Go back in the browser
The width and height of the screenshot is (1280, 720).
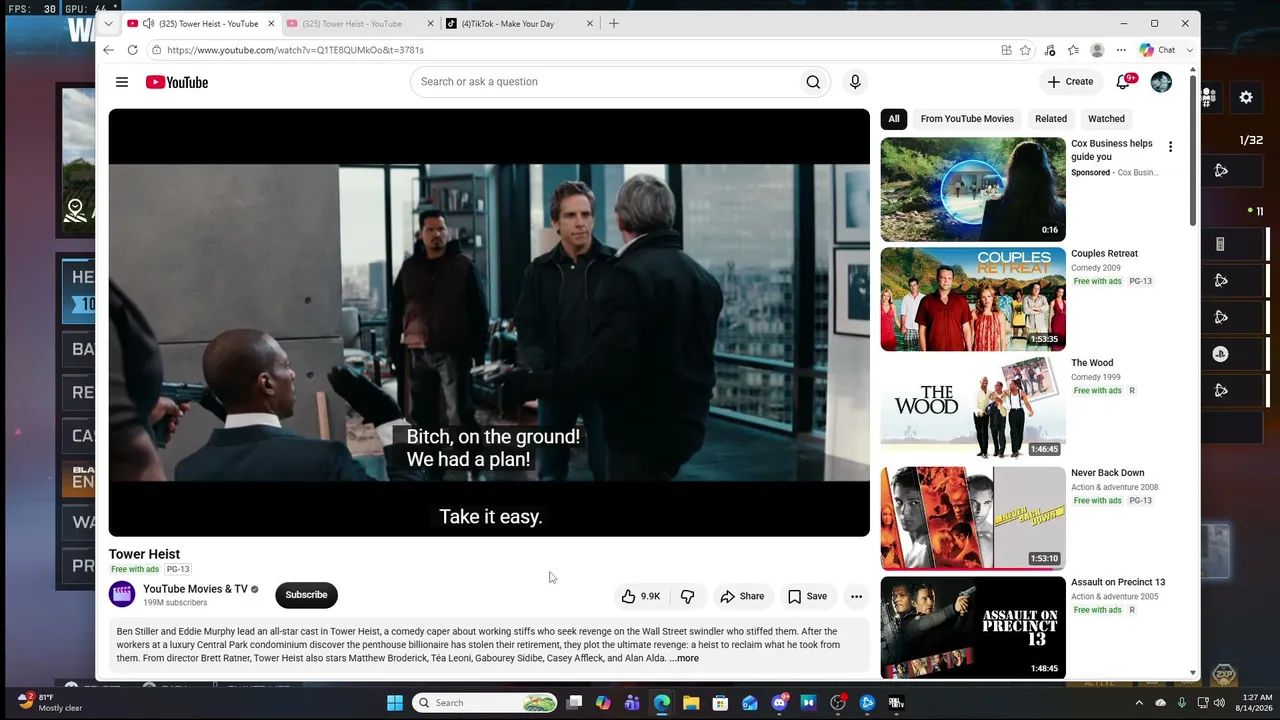point(108,50)
